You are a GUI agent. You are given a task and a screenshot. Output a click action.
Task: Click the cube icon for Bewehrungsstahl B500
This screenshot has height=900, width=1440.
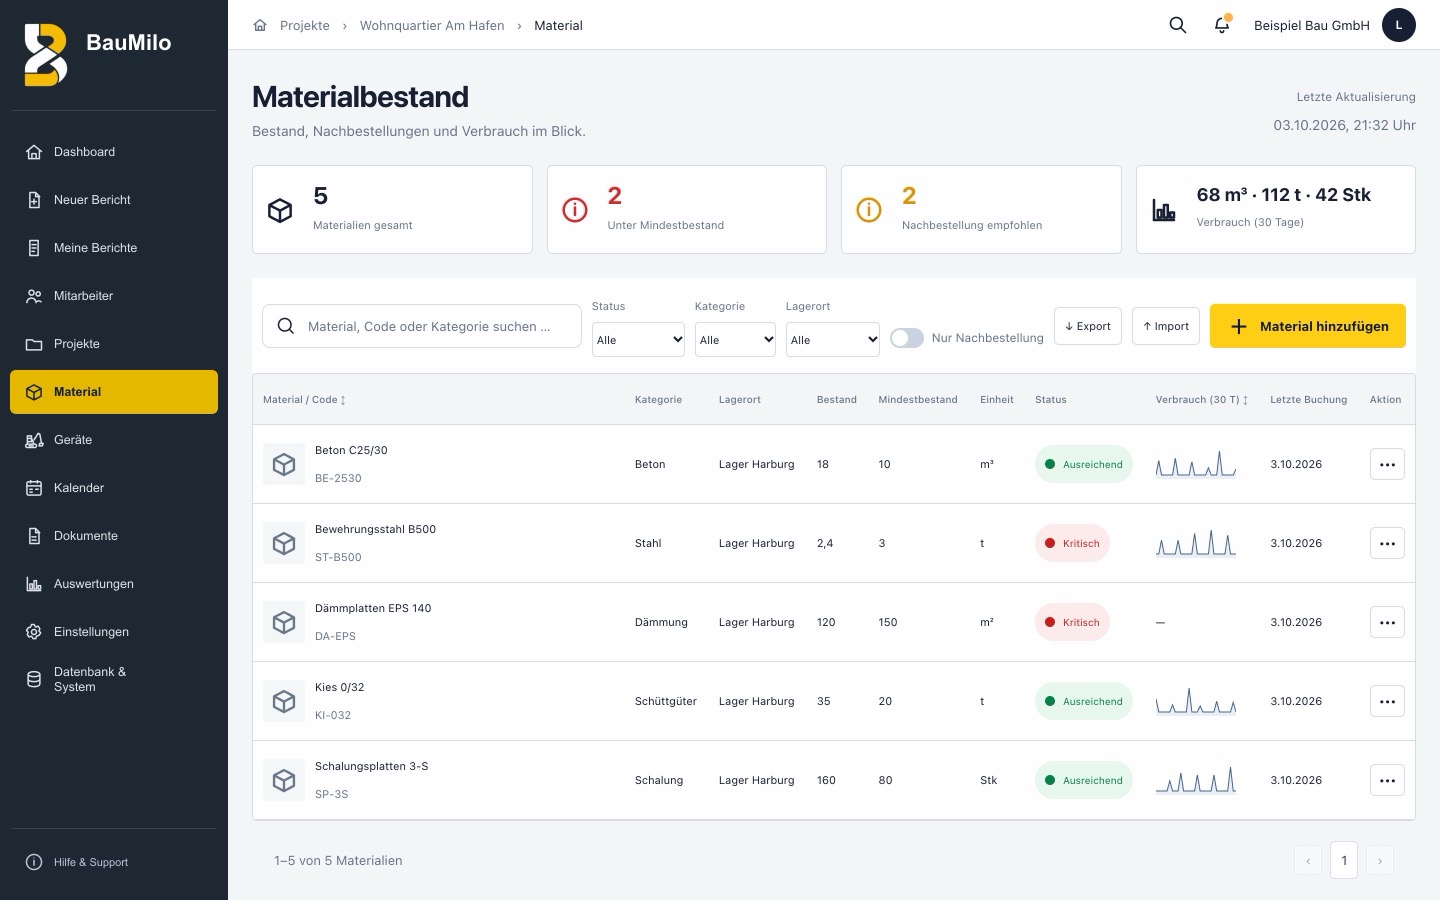(284, 543)
